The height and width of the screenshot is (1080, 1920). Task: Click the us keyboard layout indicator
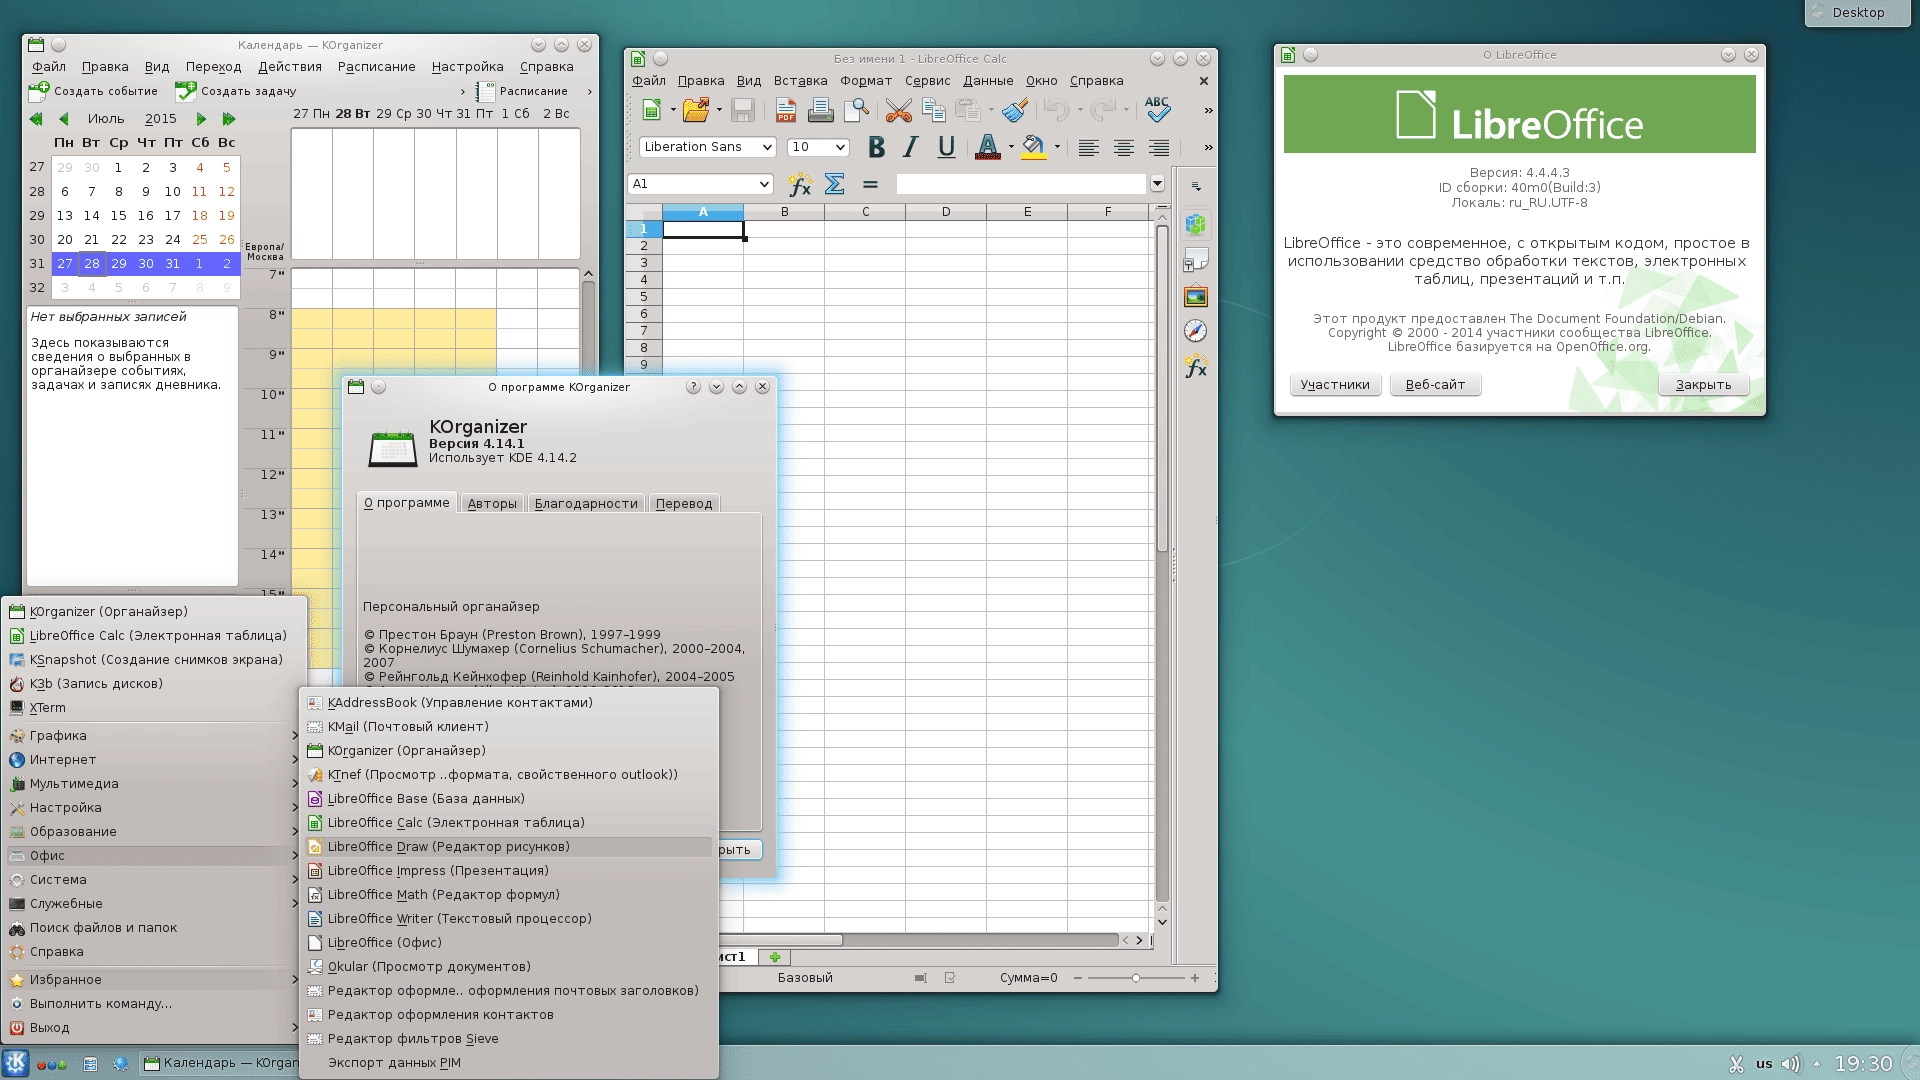click(x=1764, y=1064)
